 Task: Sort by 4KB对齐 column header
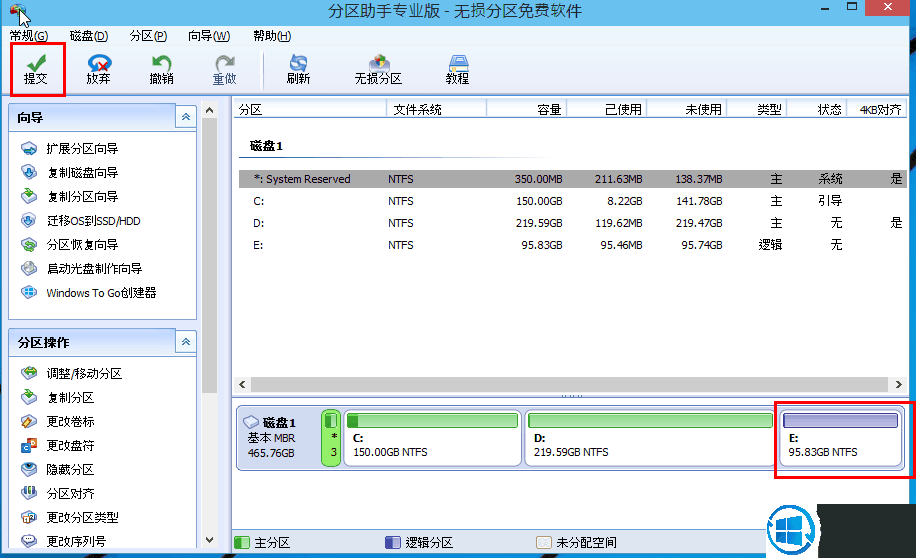877,109
